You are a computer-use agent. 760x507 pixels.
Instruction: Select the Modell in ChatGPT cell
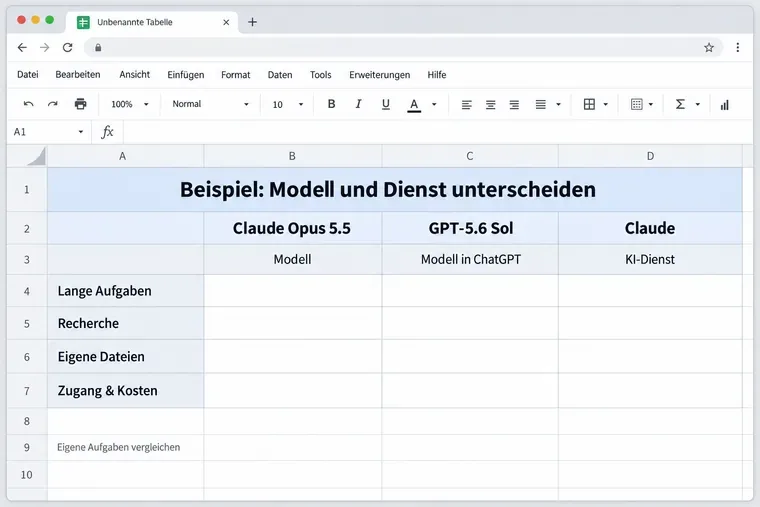tap(470, 259)
